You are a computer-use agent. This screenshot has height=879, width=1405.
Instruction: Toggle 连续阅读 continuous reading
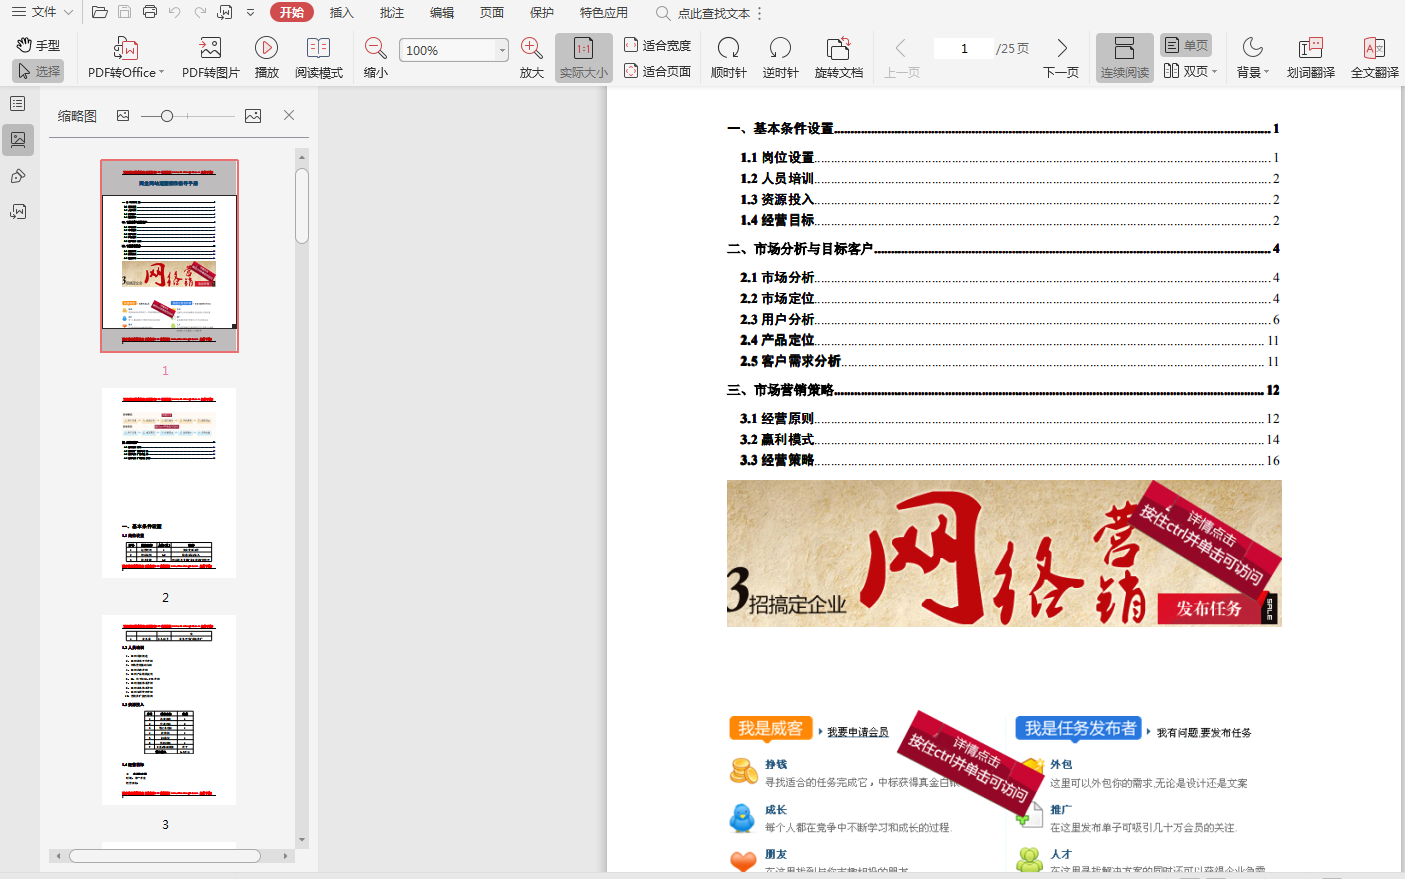[x=1125, y=58]
